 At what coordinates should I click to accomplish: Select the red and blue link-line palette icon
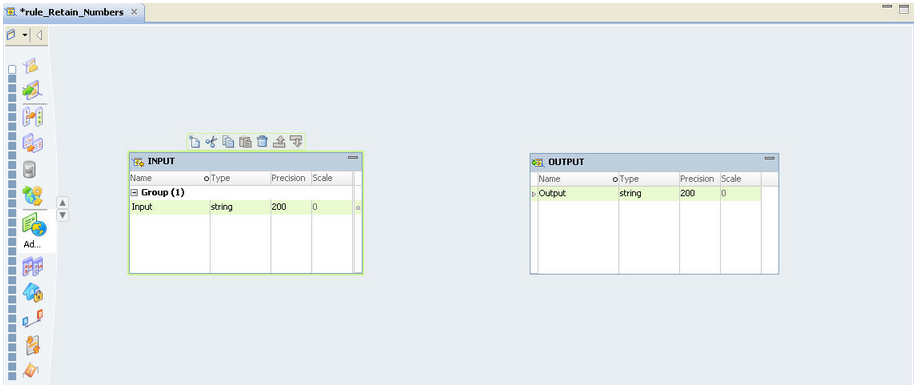tap(32, 319)
